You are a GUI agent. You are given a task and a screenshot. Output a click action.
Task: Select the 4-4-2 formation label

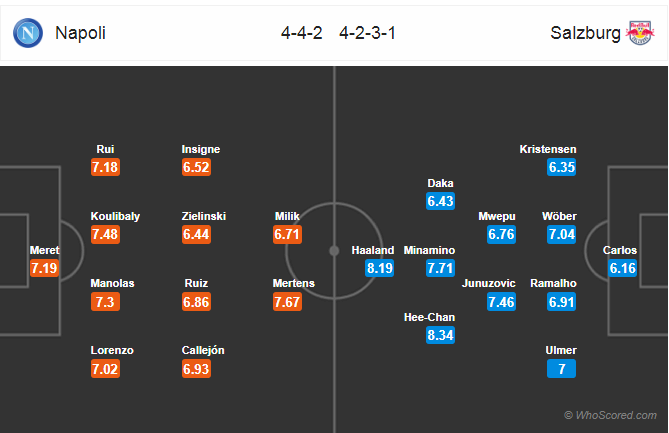[x=302, y=33]
